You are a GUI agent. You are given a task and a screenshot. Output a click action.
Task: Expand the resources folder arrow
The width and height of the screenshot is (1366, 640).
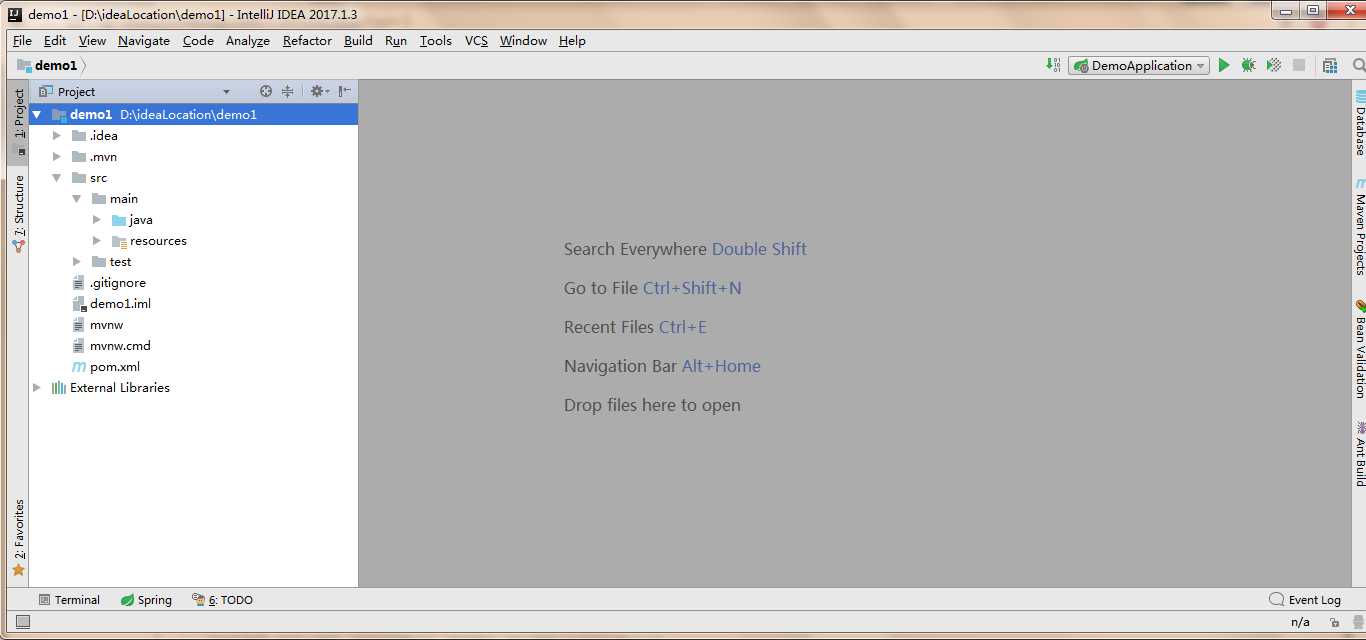97,241
